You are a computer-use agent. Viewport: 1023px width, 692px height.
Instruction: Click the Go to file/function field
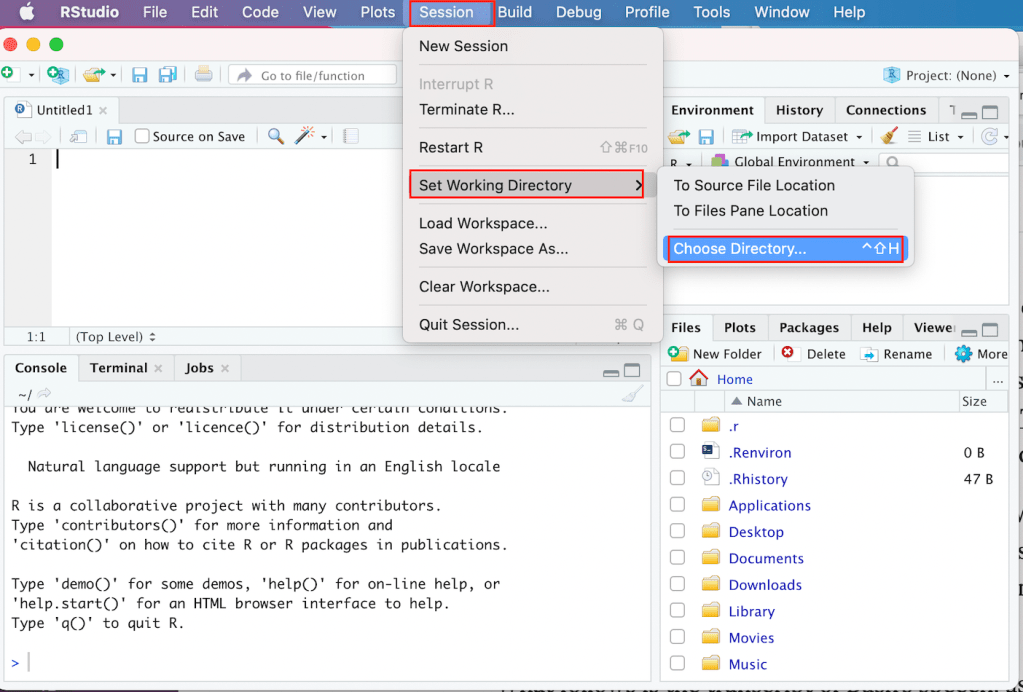click(313, 76)
